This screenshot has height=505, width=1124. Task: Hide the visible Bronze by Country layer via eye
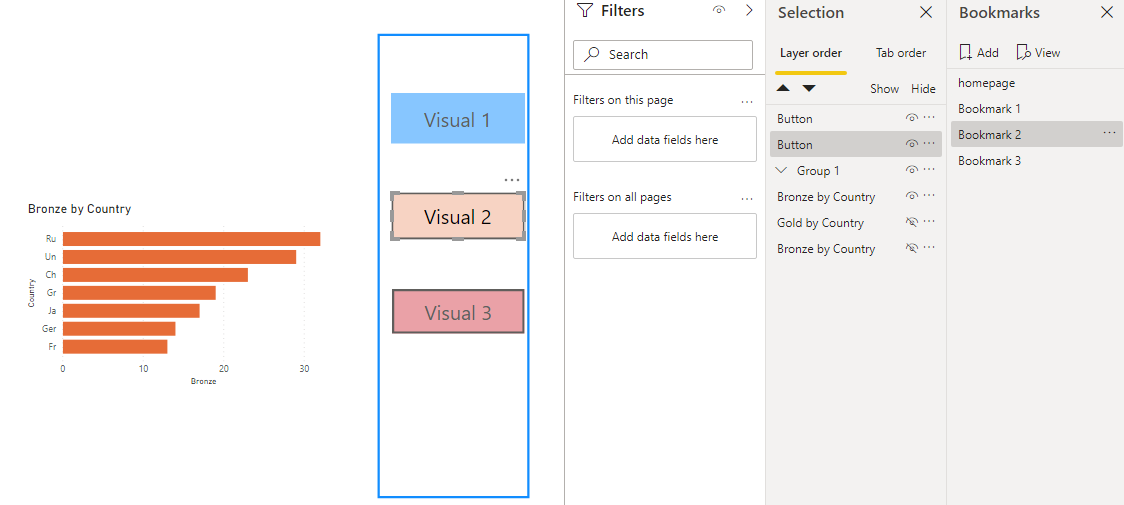pyautogui.click(x=912, y=195)
